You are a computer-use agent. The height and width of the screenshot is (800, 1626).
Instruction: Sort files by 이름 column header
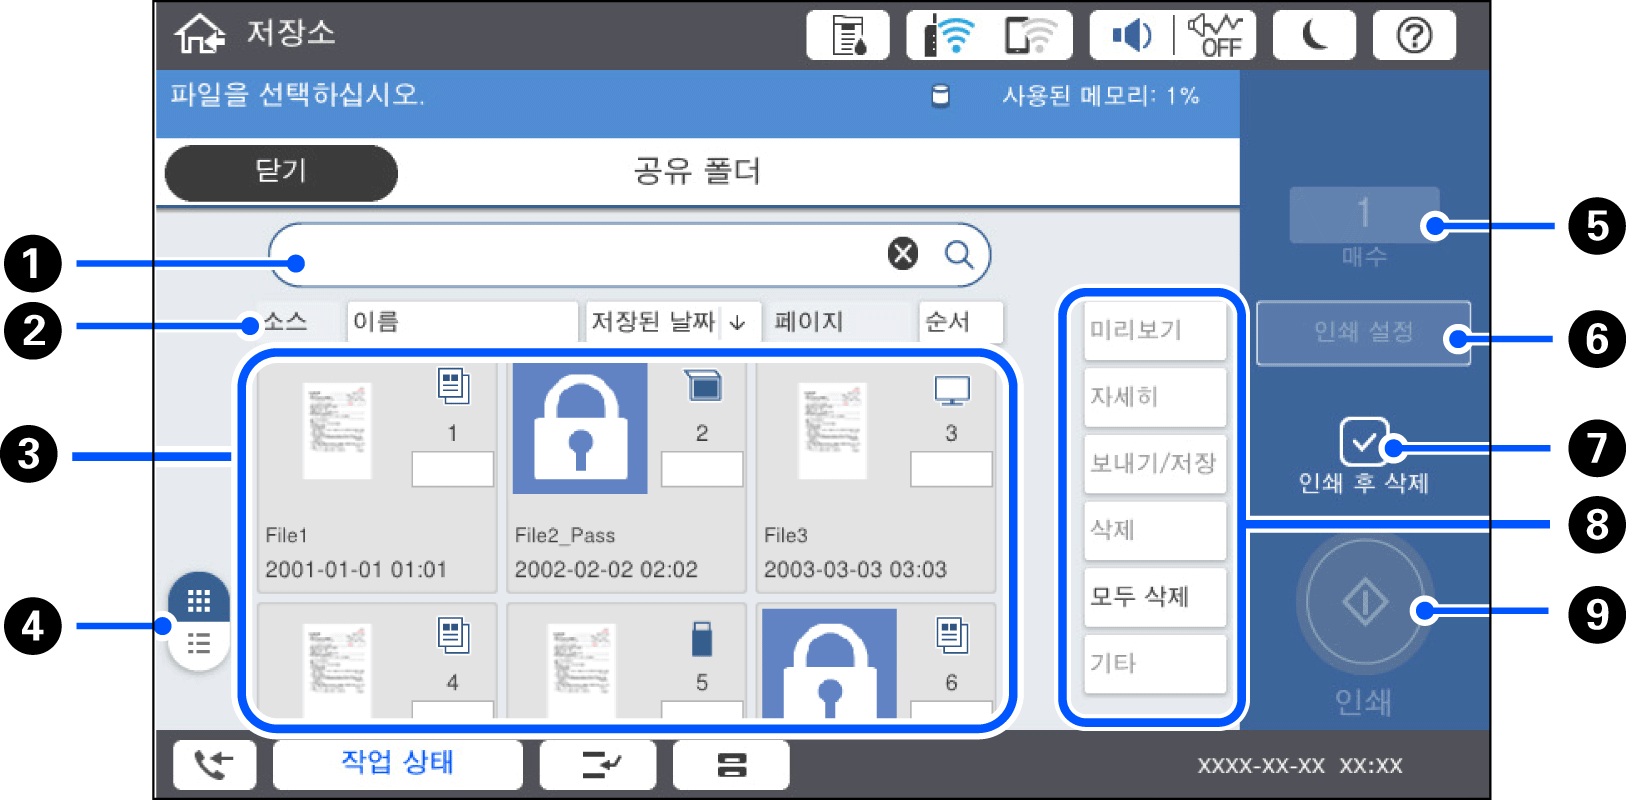click(462, 322)
